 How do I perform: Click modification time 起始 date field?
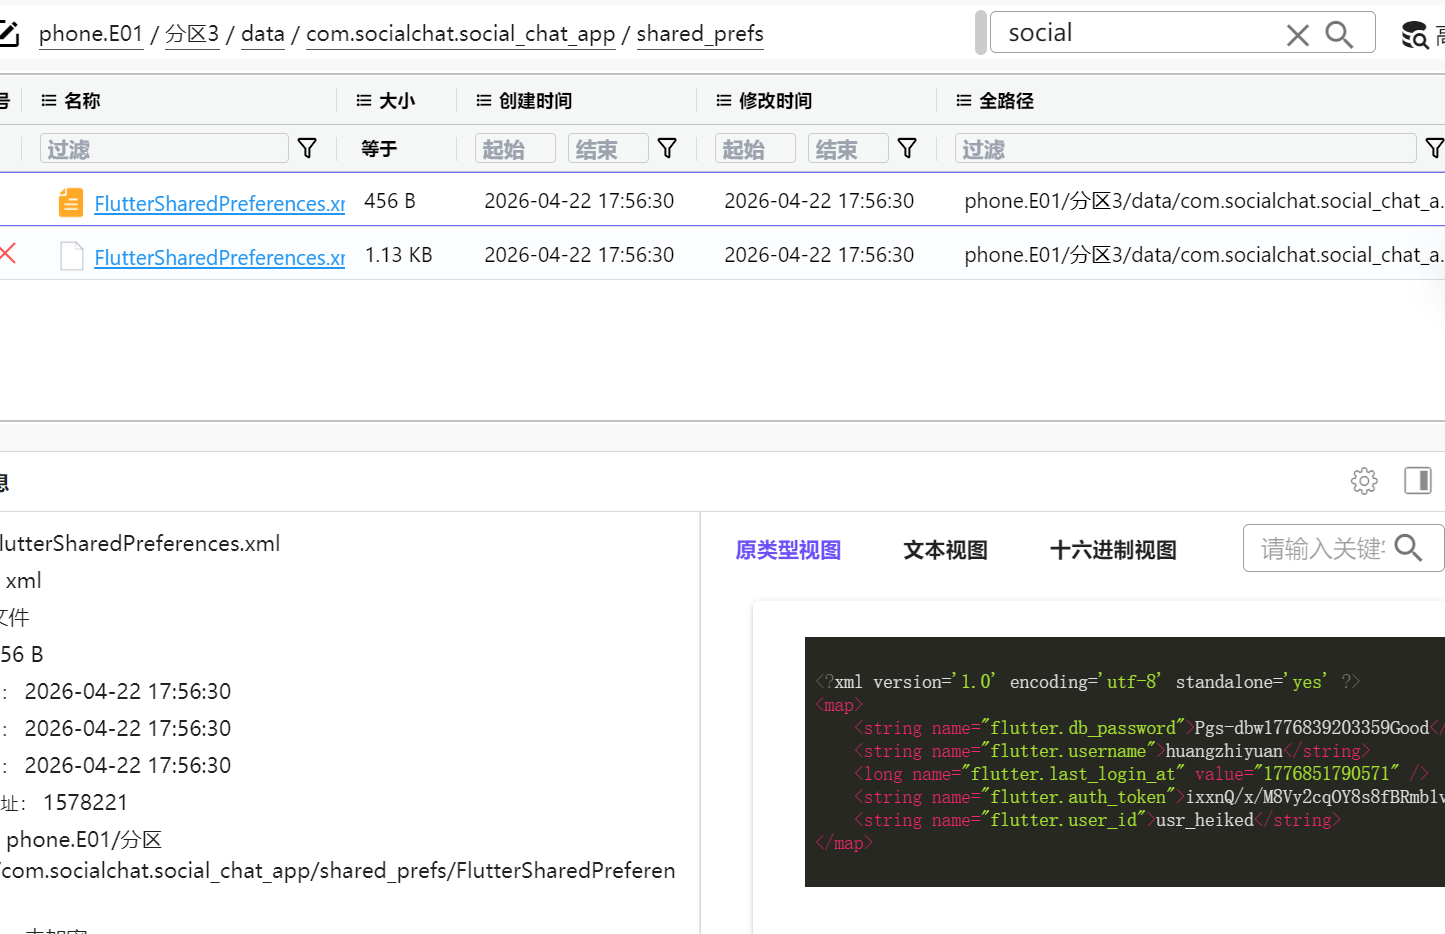point(755,149)
